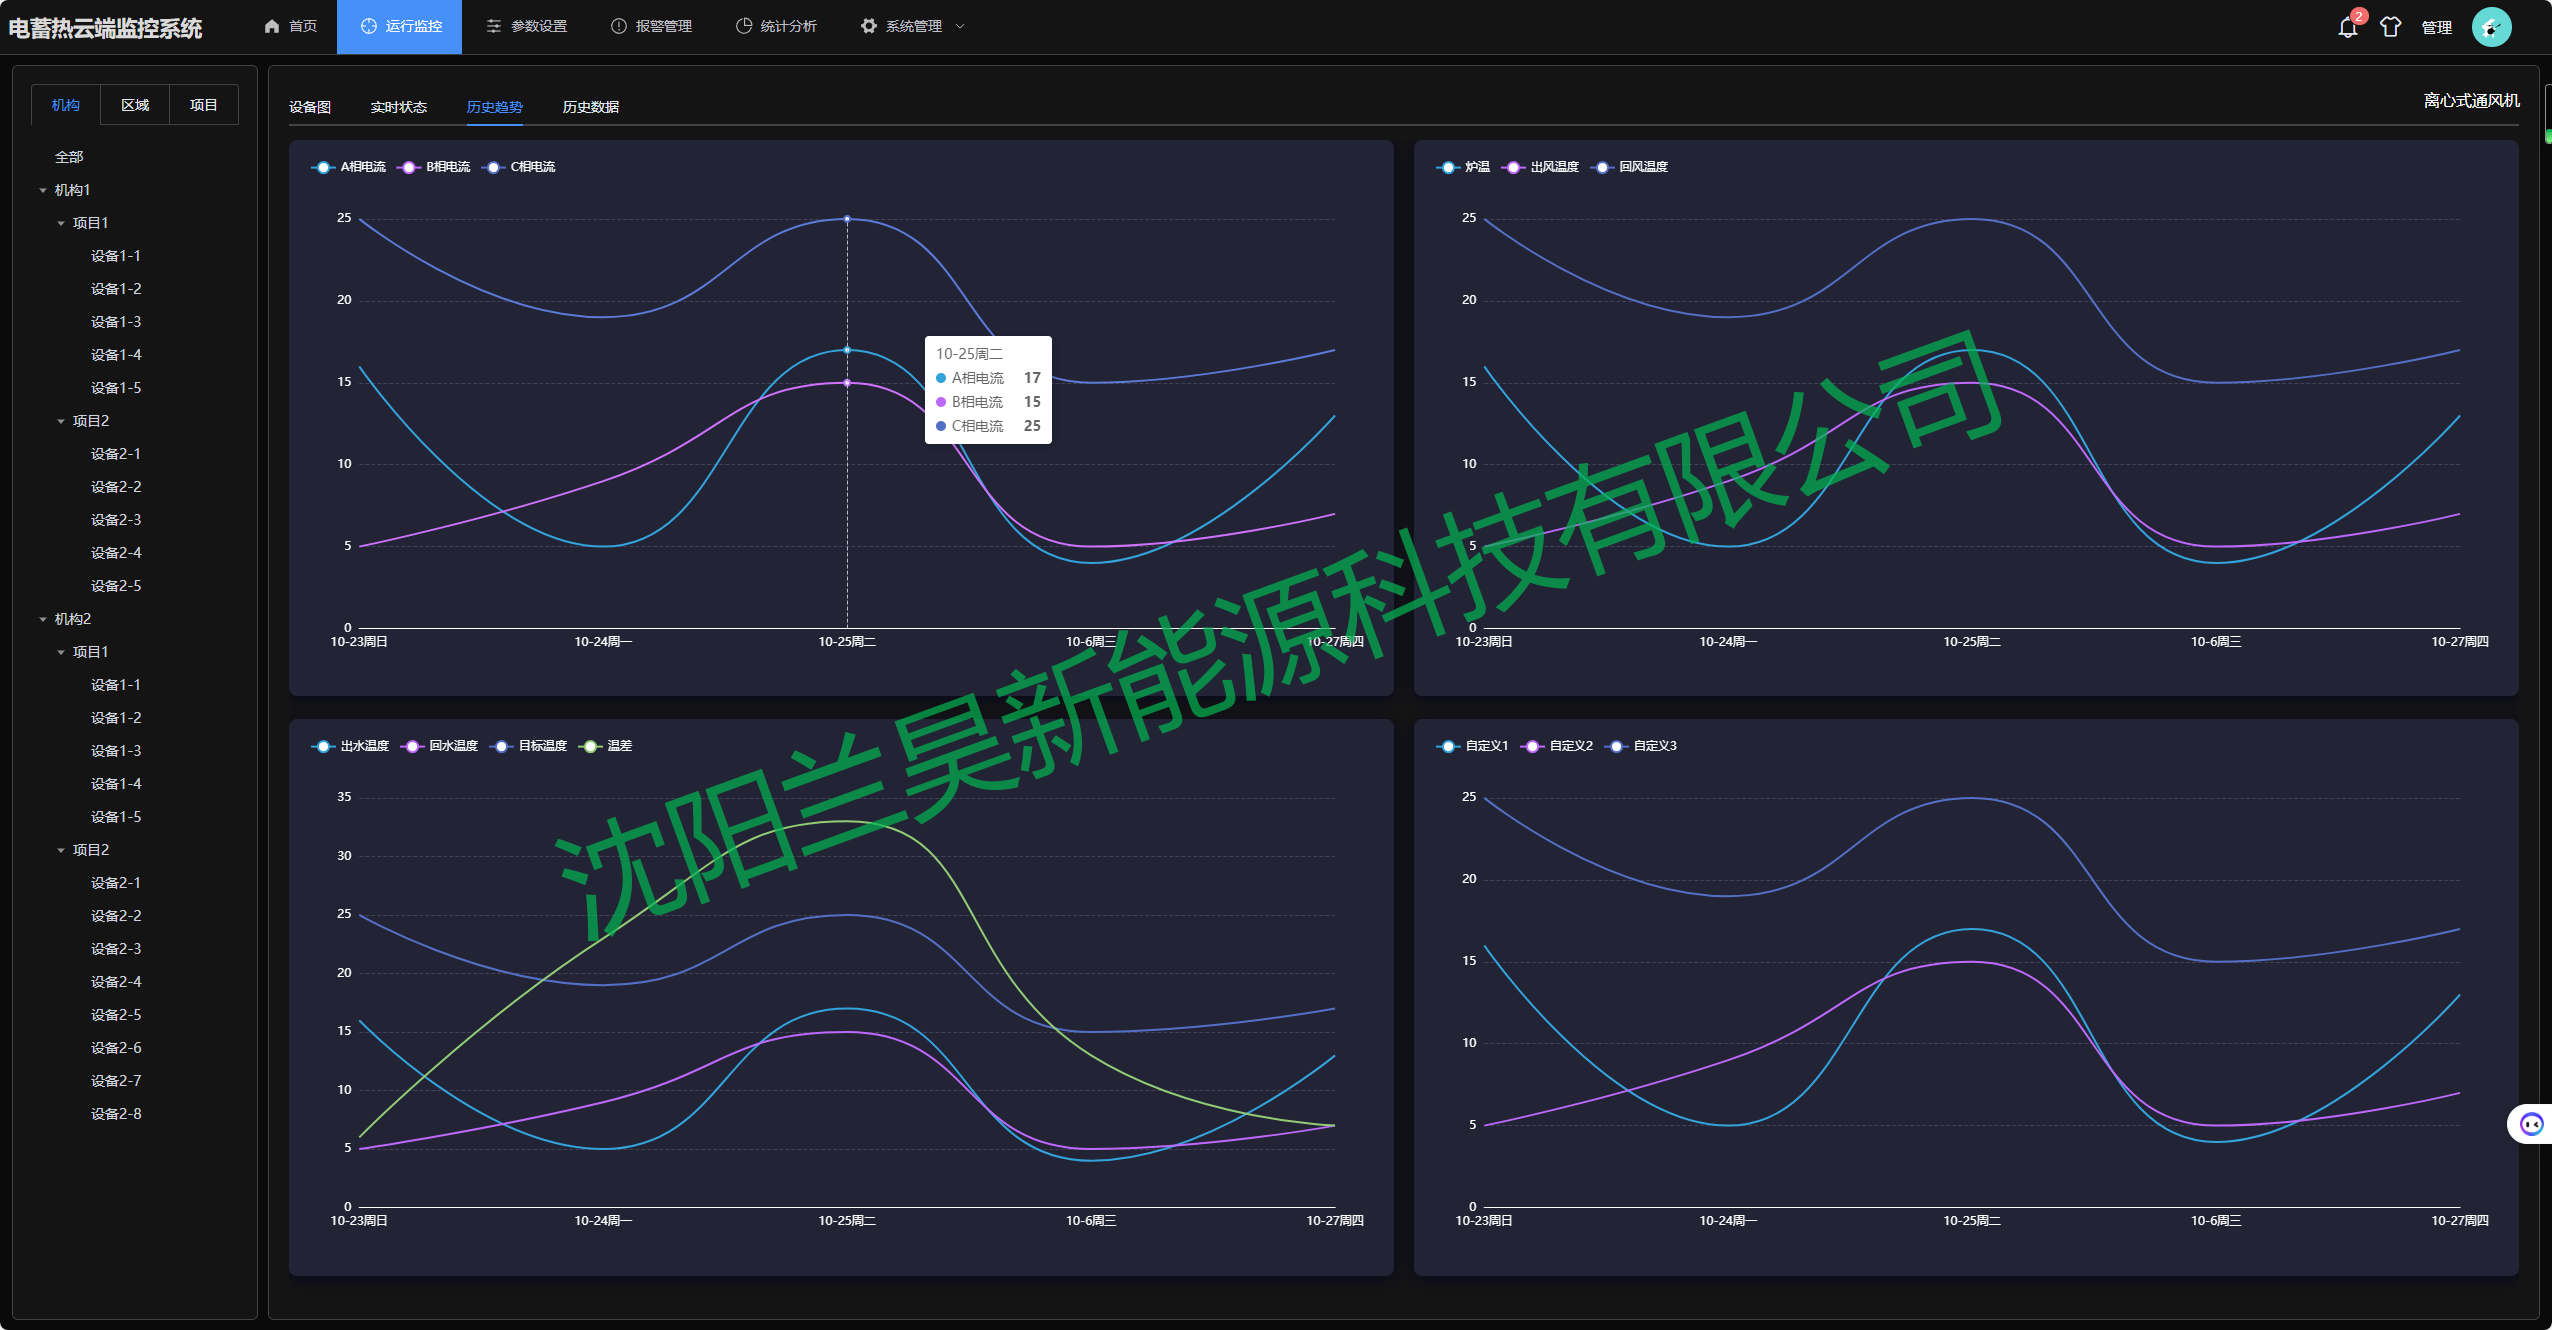Viewport: 2552px width, 1330px height.
Task: Select the 项目 filter button
Action: click(x=203, y=105)
